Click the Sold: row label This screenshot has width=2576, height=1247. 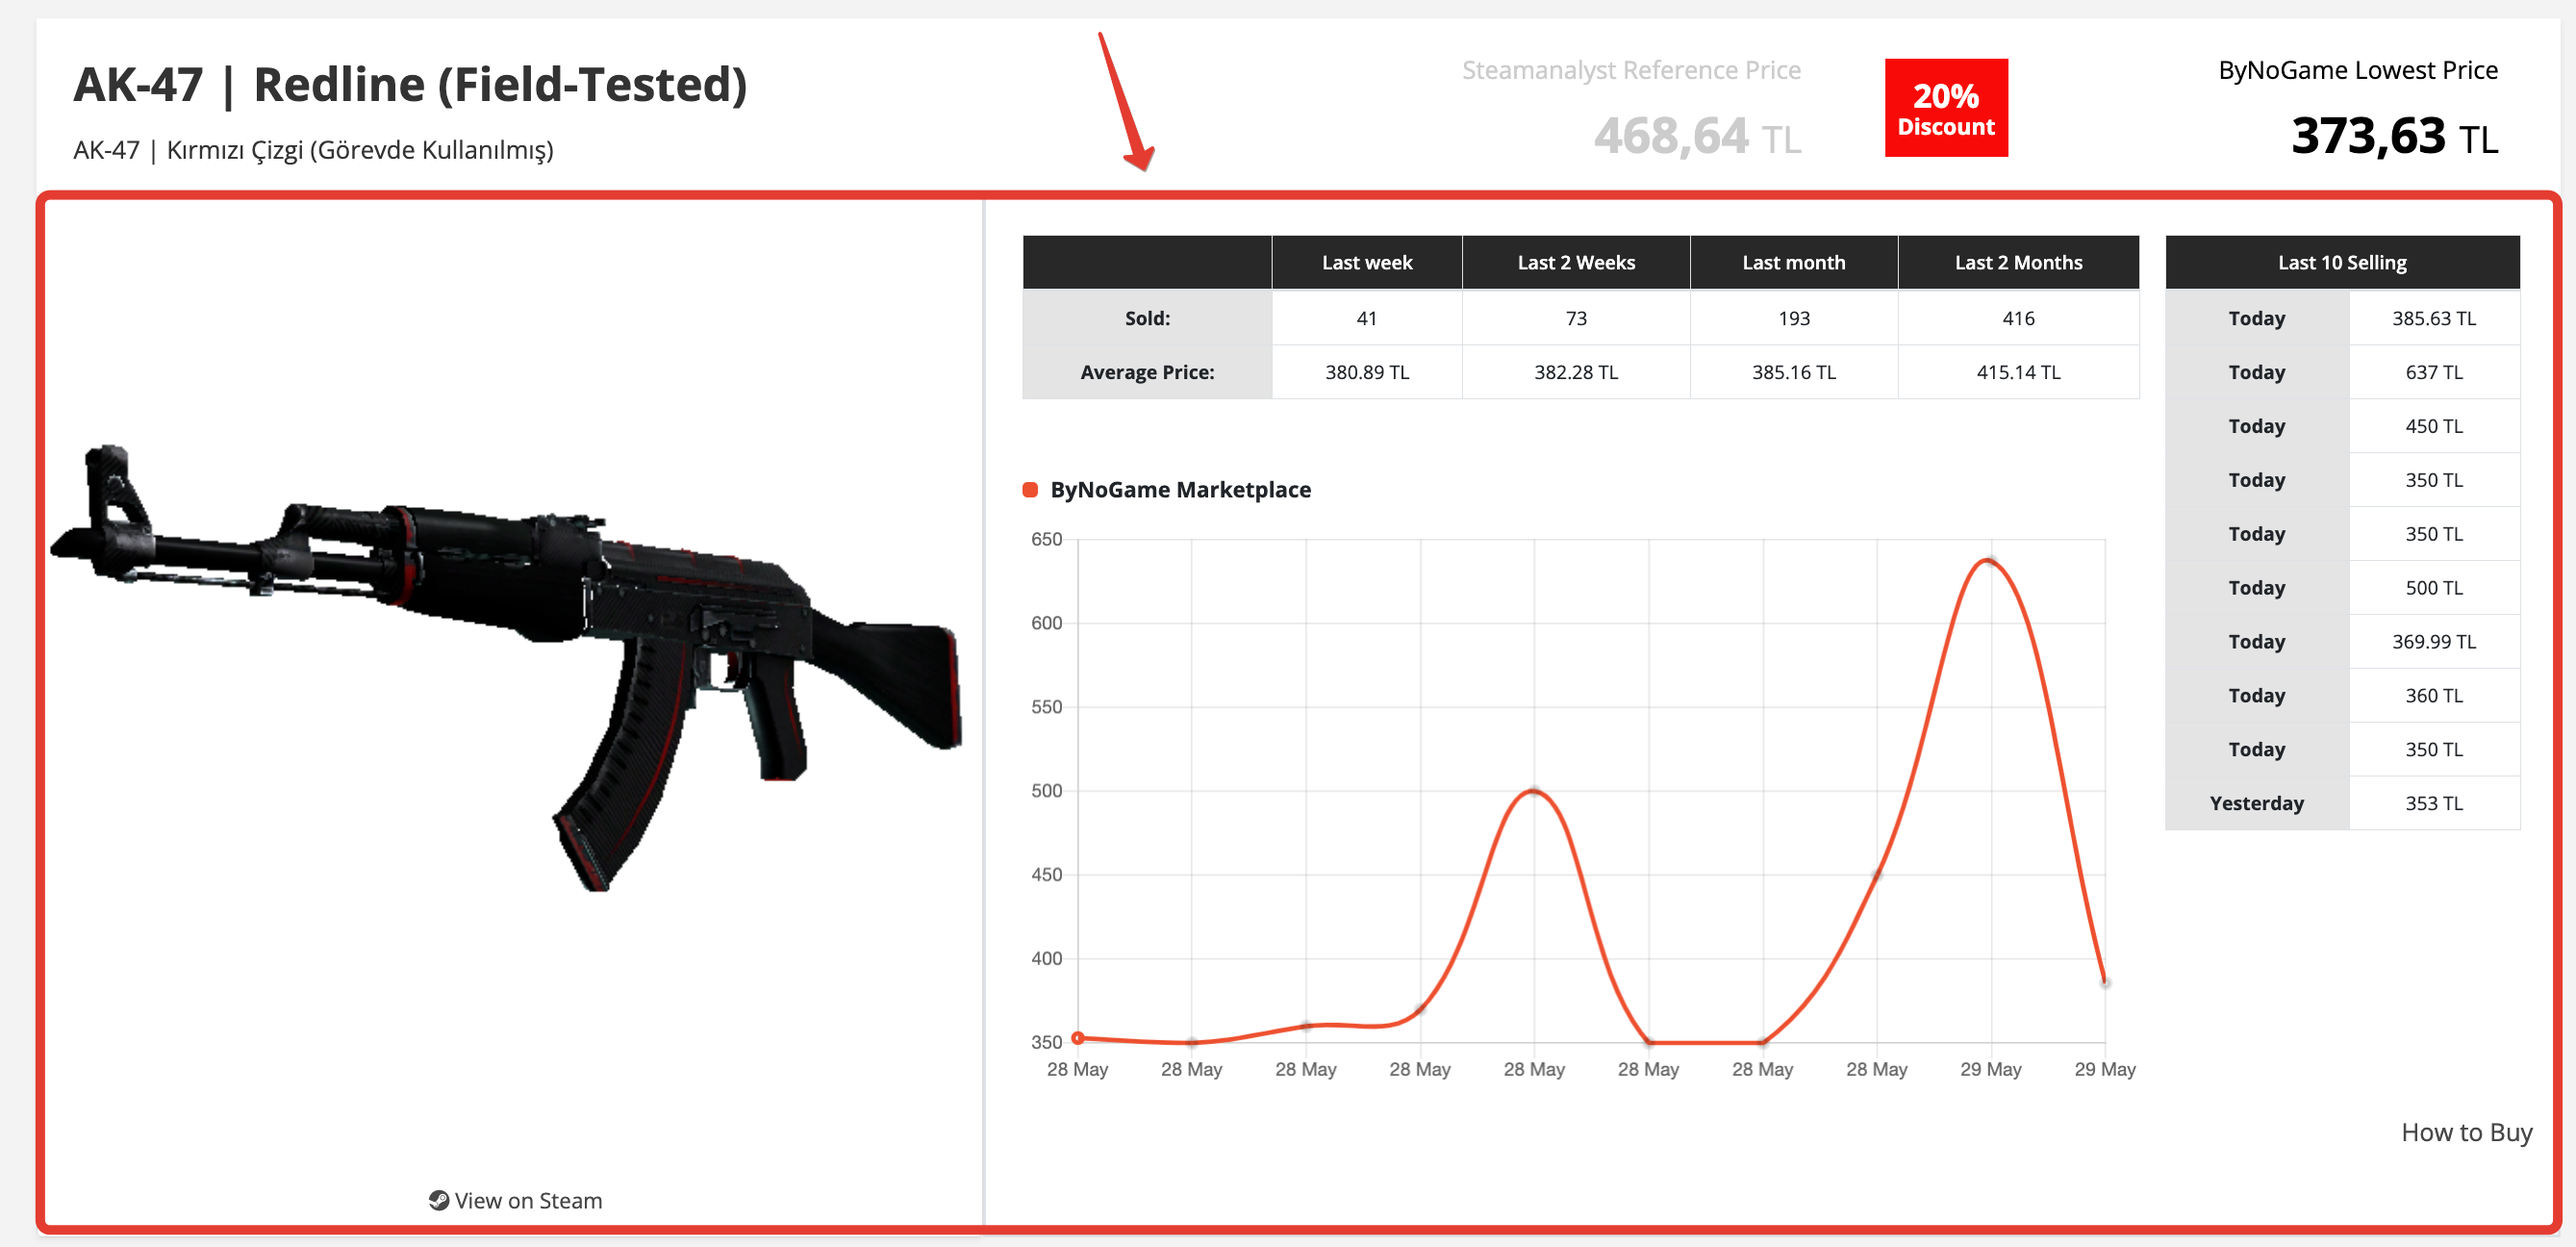[x=1147, y=318]
